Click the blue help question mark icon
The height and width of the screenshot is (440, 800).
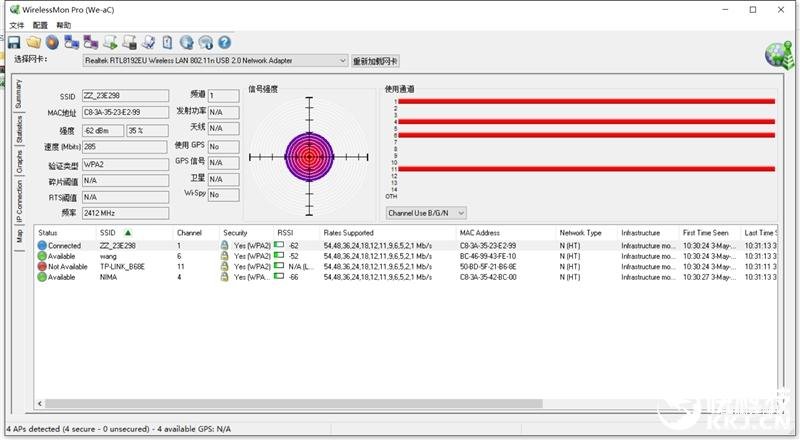click(224, 42)
